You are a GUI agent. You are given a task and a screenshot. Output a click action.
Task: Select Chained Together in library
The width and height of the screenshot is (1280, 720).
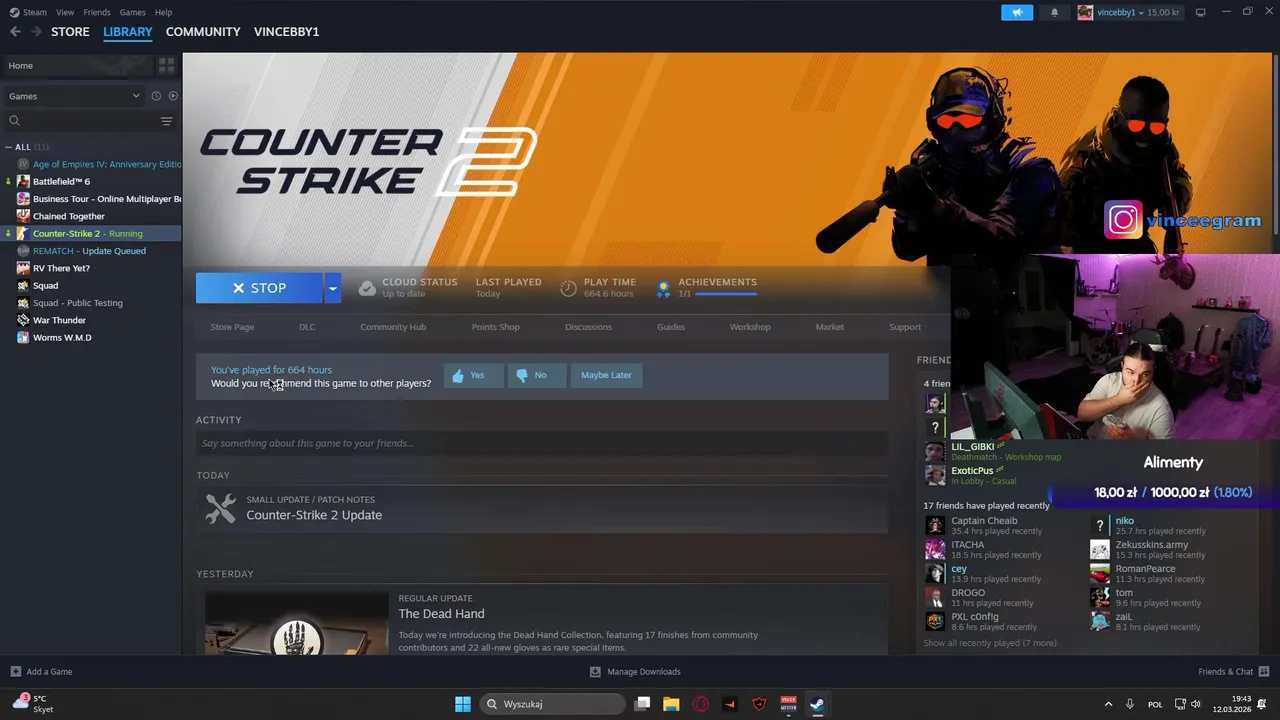[x=69, y=216]
